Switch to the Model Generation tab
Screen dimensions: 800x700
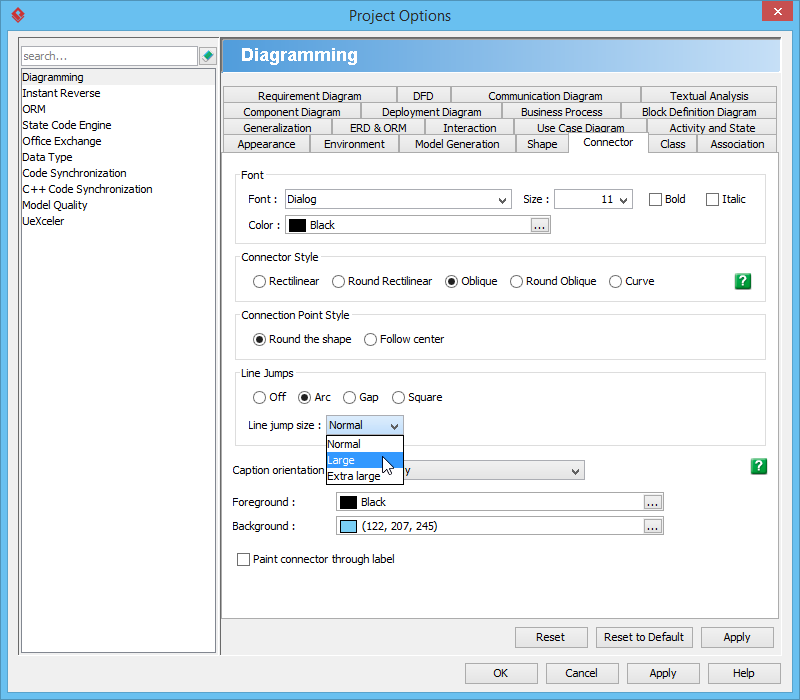click(x=457, y=144)
